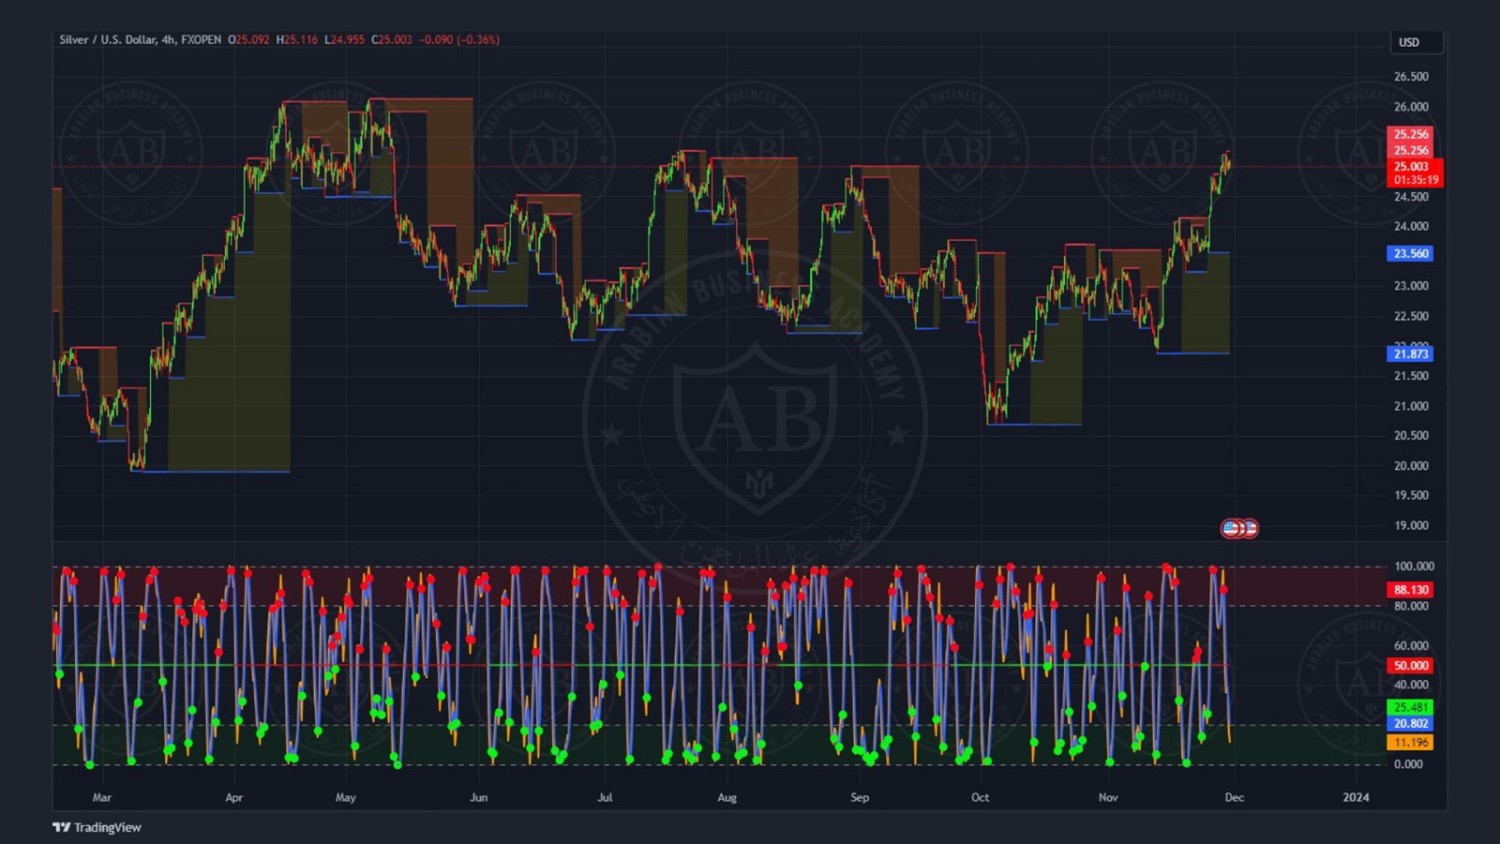Click the red 50.000 midline label
The height and width of the screenshot is (844, 1500).
pos(1411,666)
